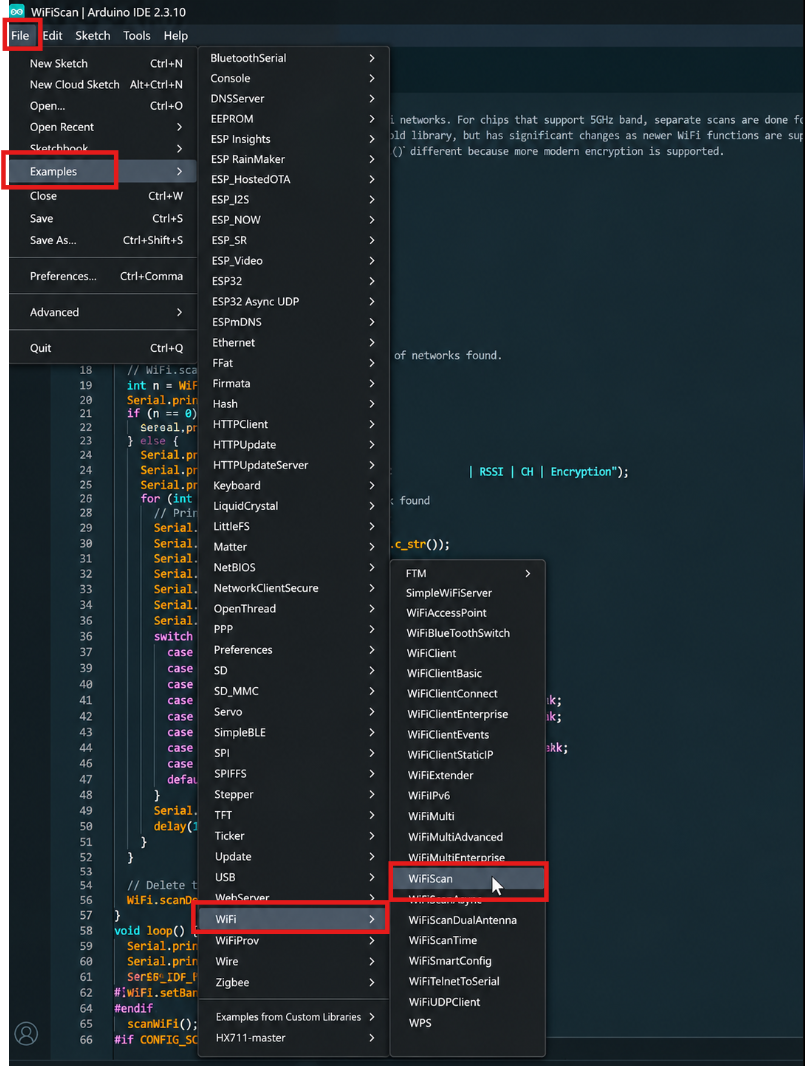Expand EEPROM examples
The height and width of the screenshot is (1066, 805).
(x=293, y=118)
